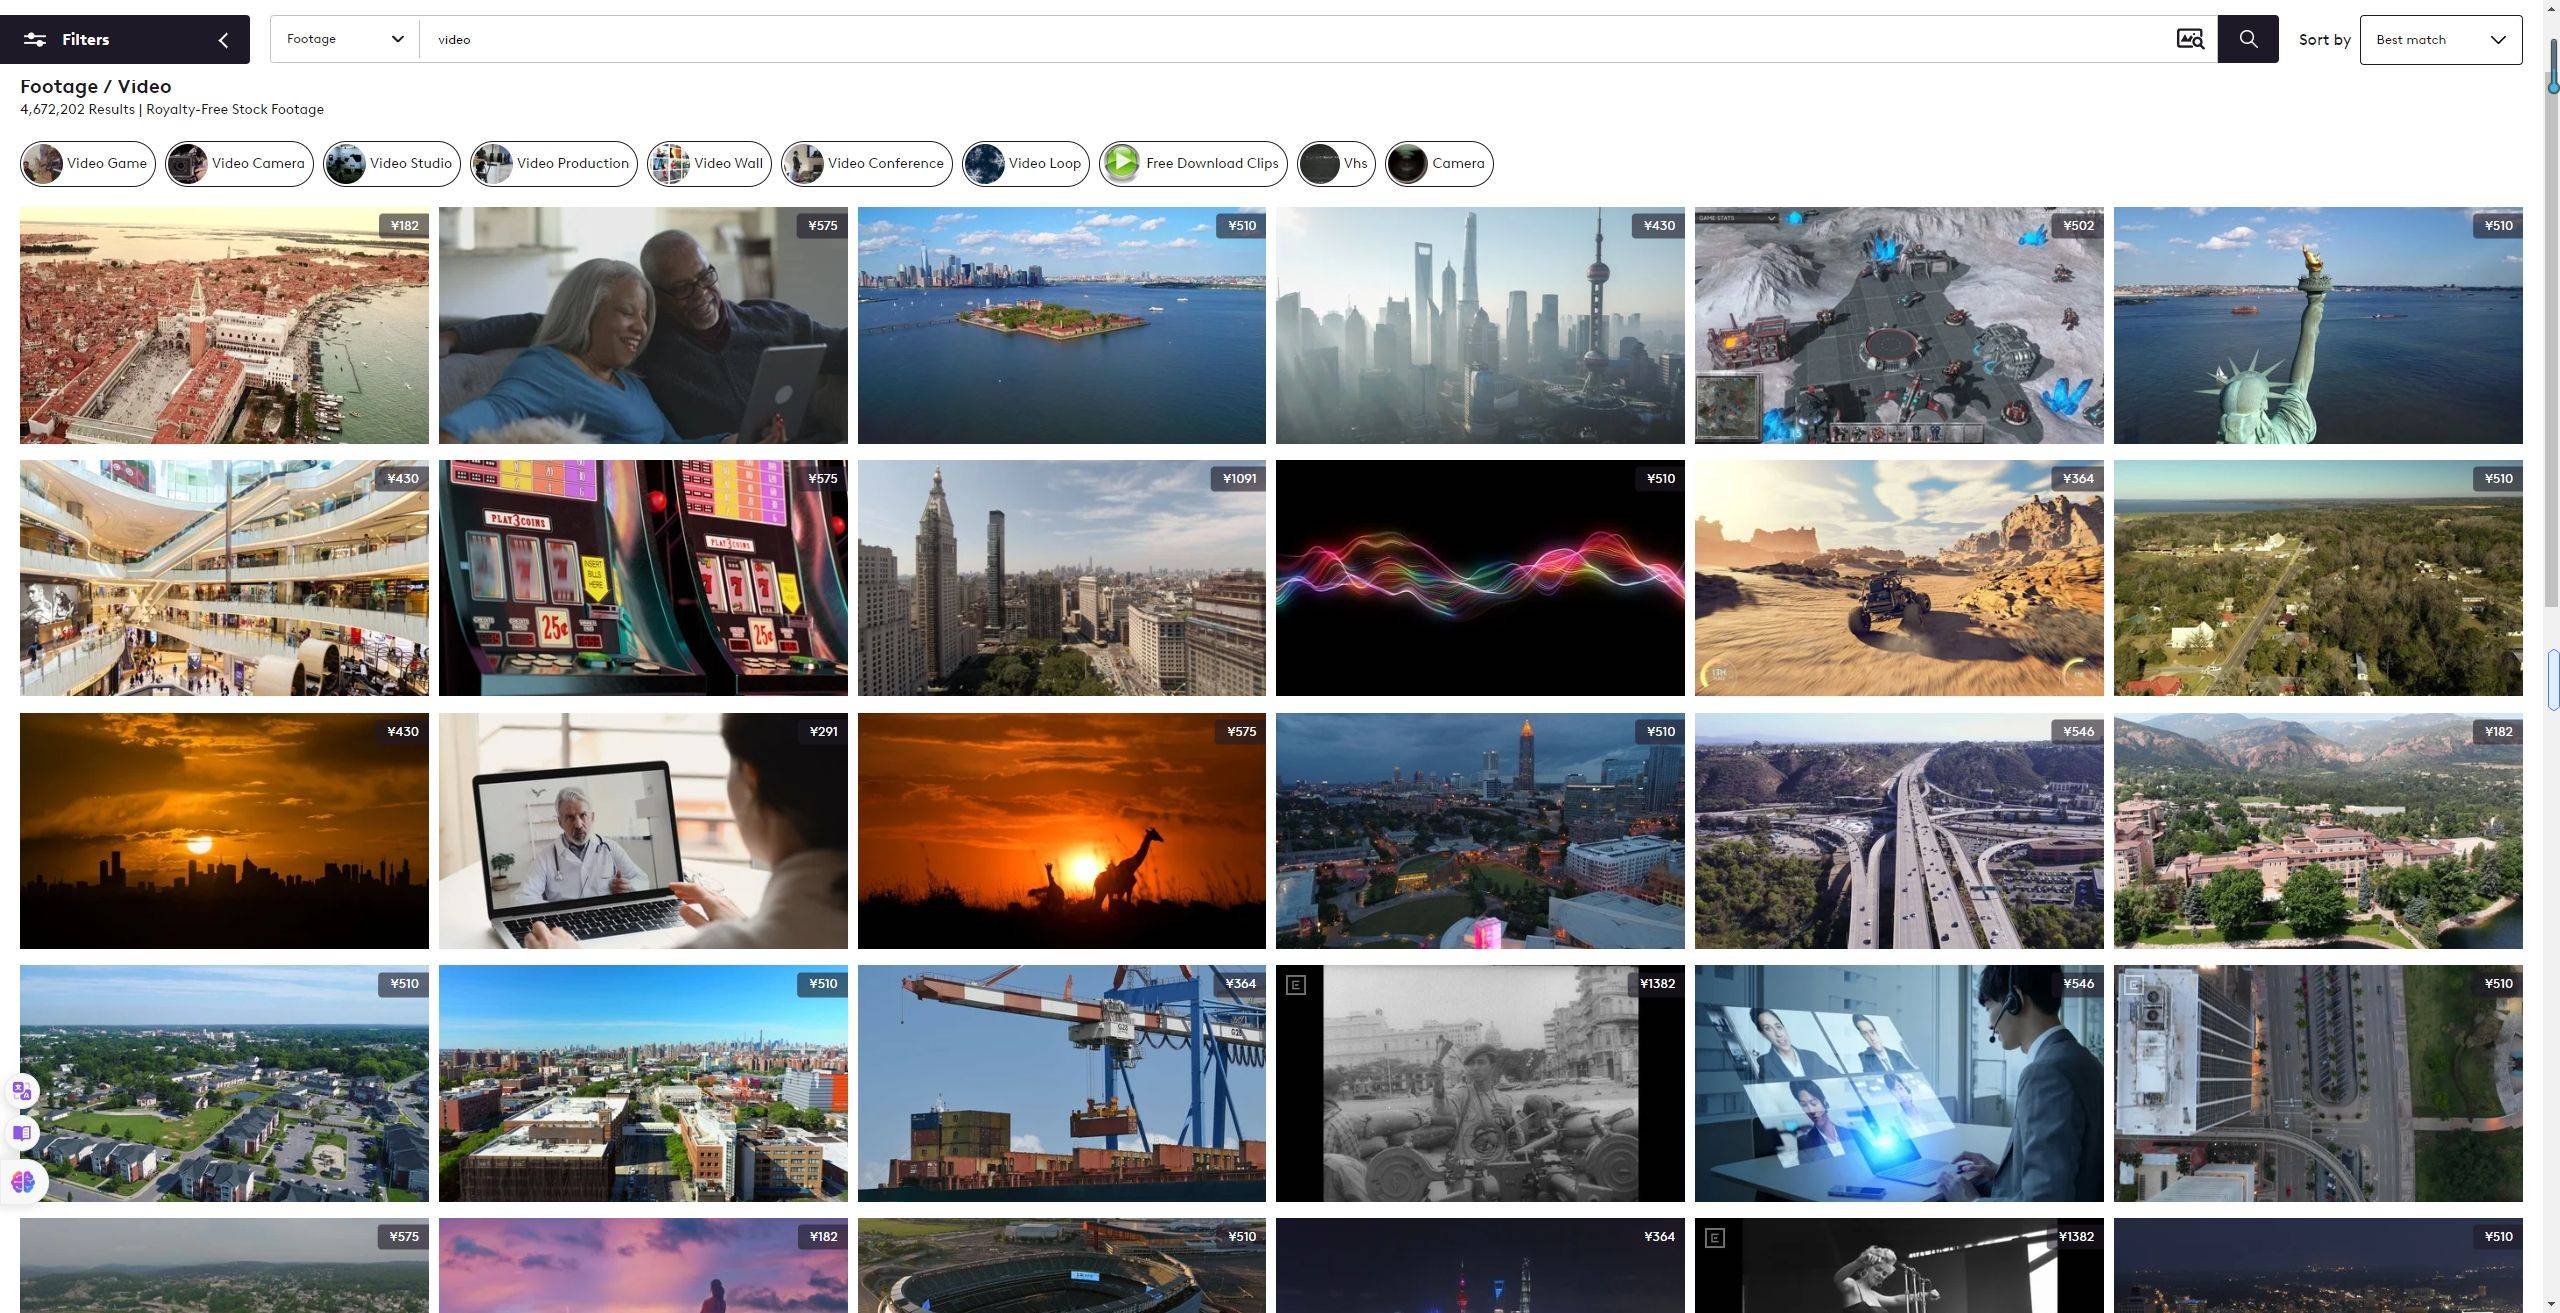Click the Video Loop related search chip
The width and height of the screenshot is (2560, 1313).
pyautogui.click(x=1025, y=164)
